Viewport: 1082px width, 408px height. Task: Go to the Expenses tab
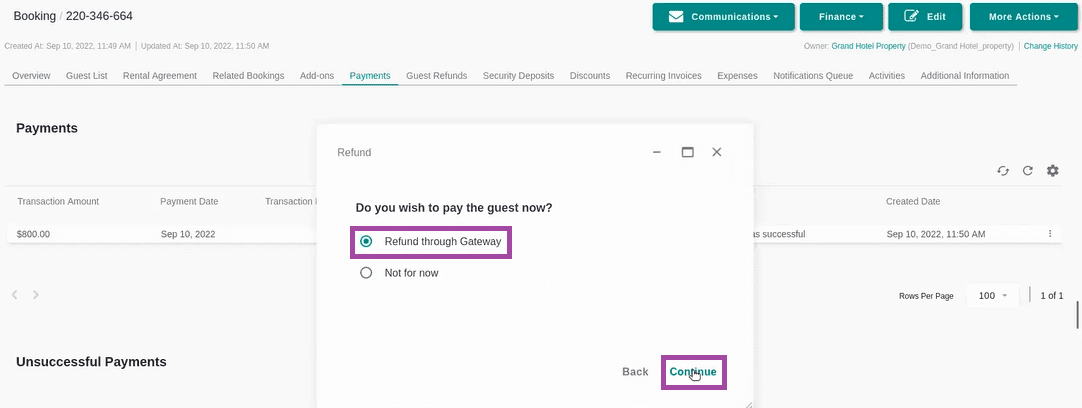click(737, 76)
